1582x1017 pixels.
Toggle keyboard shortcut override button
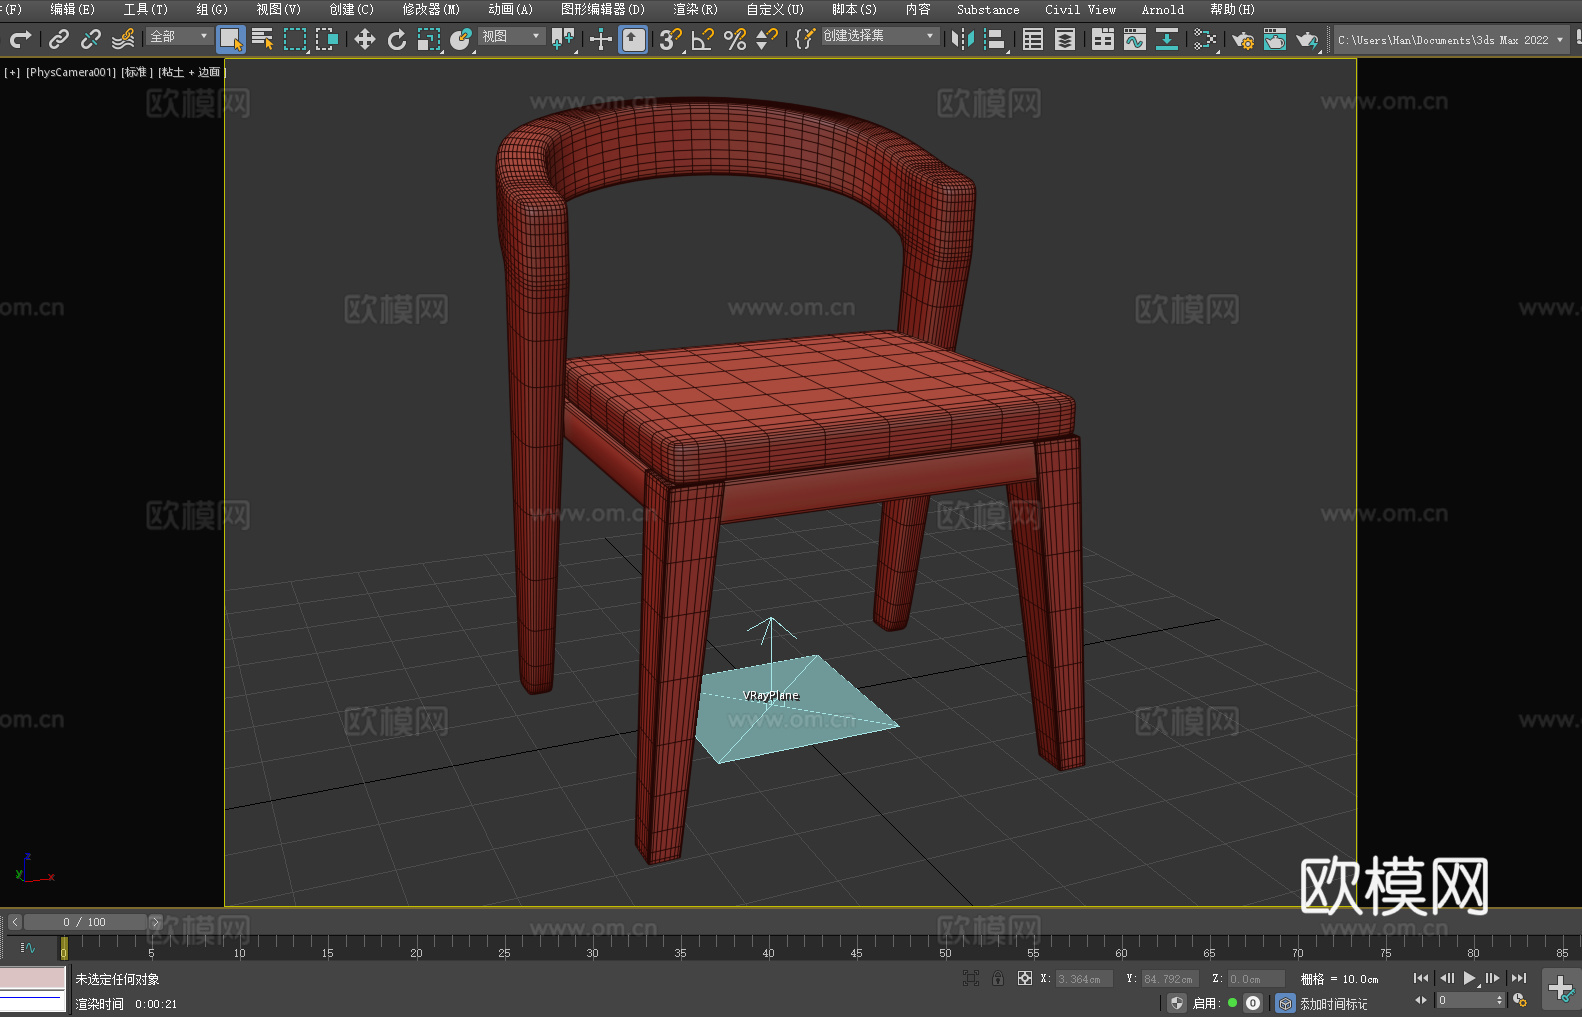[x=634, y=39]
